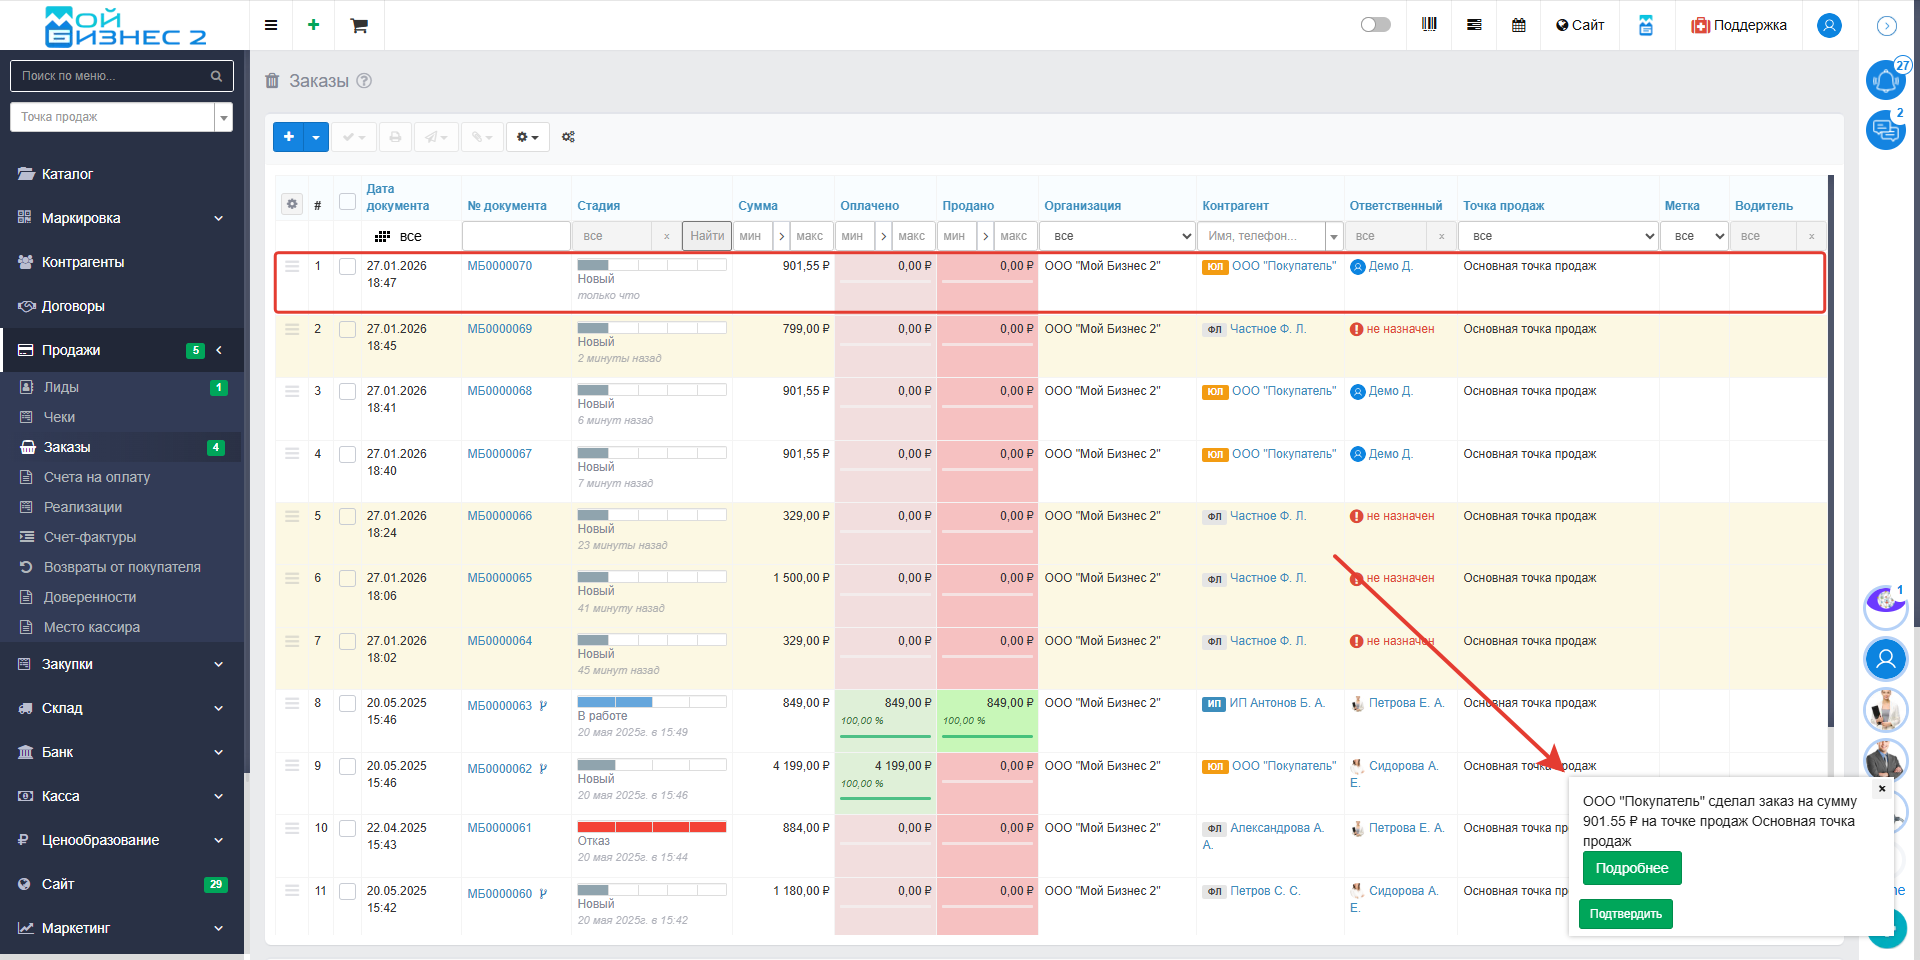Open the calendar icon in top bar
The image size is (1920, 960).
1518,25
